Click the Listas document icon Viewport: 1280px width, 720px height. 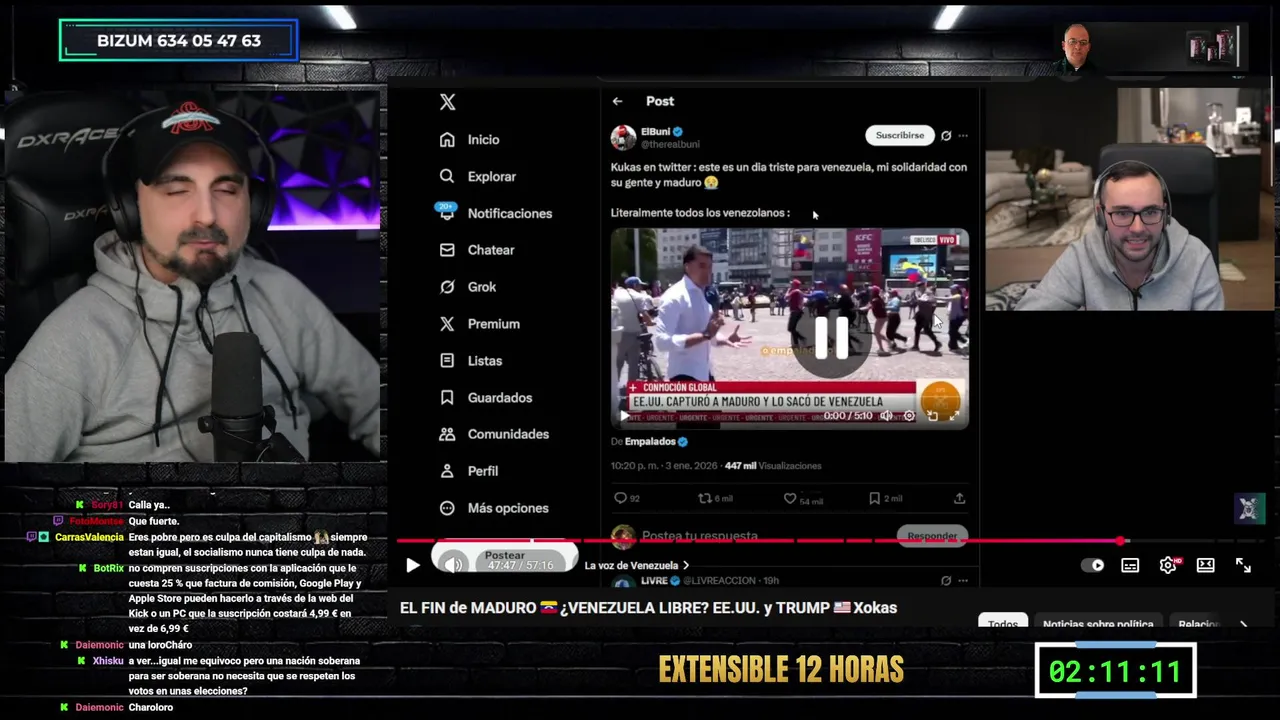447,361
